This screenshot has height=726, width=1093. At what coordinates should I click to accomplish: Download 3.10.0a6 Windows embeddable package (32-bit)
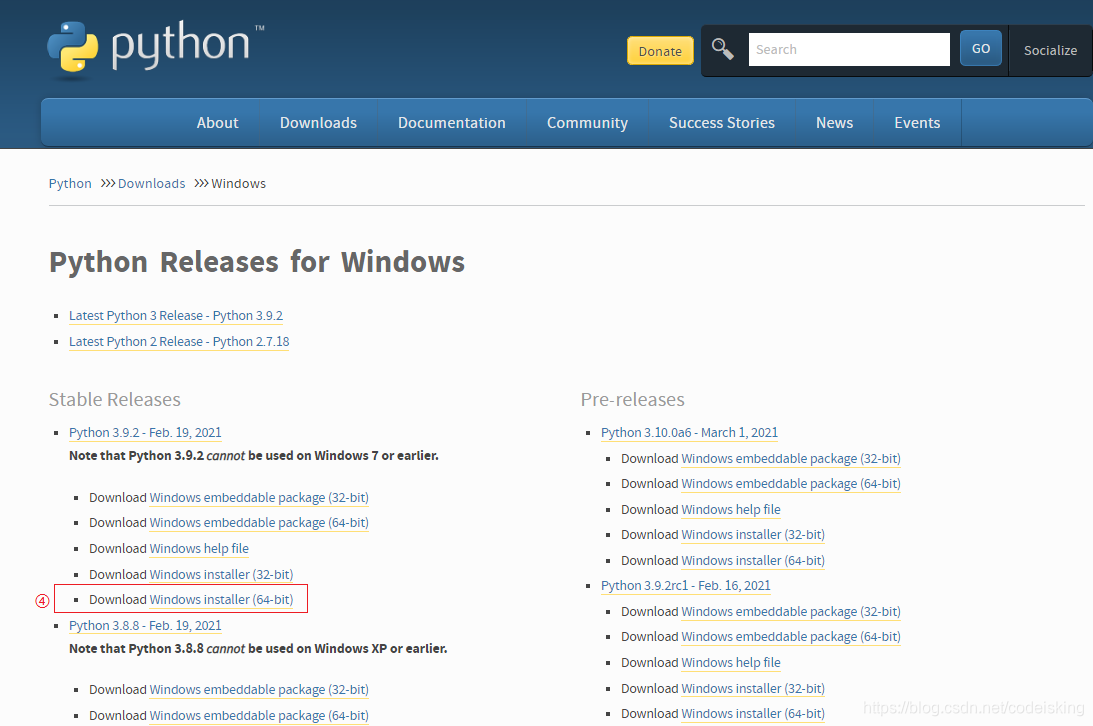(790, 458)
